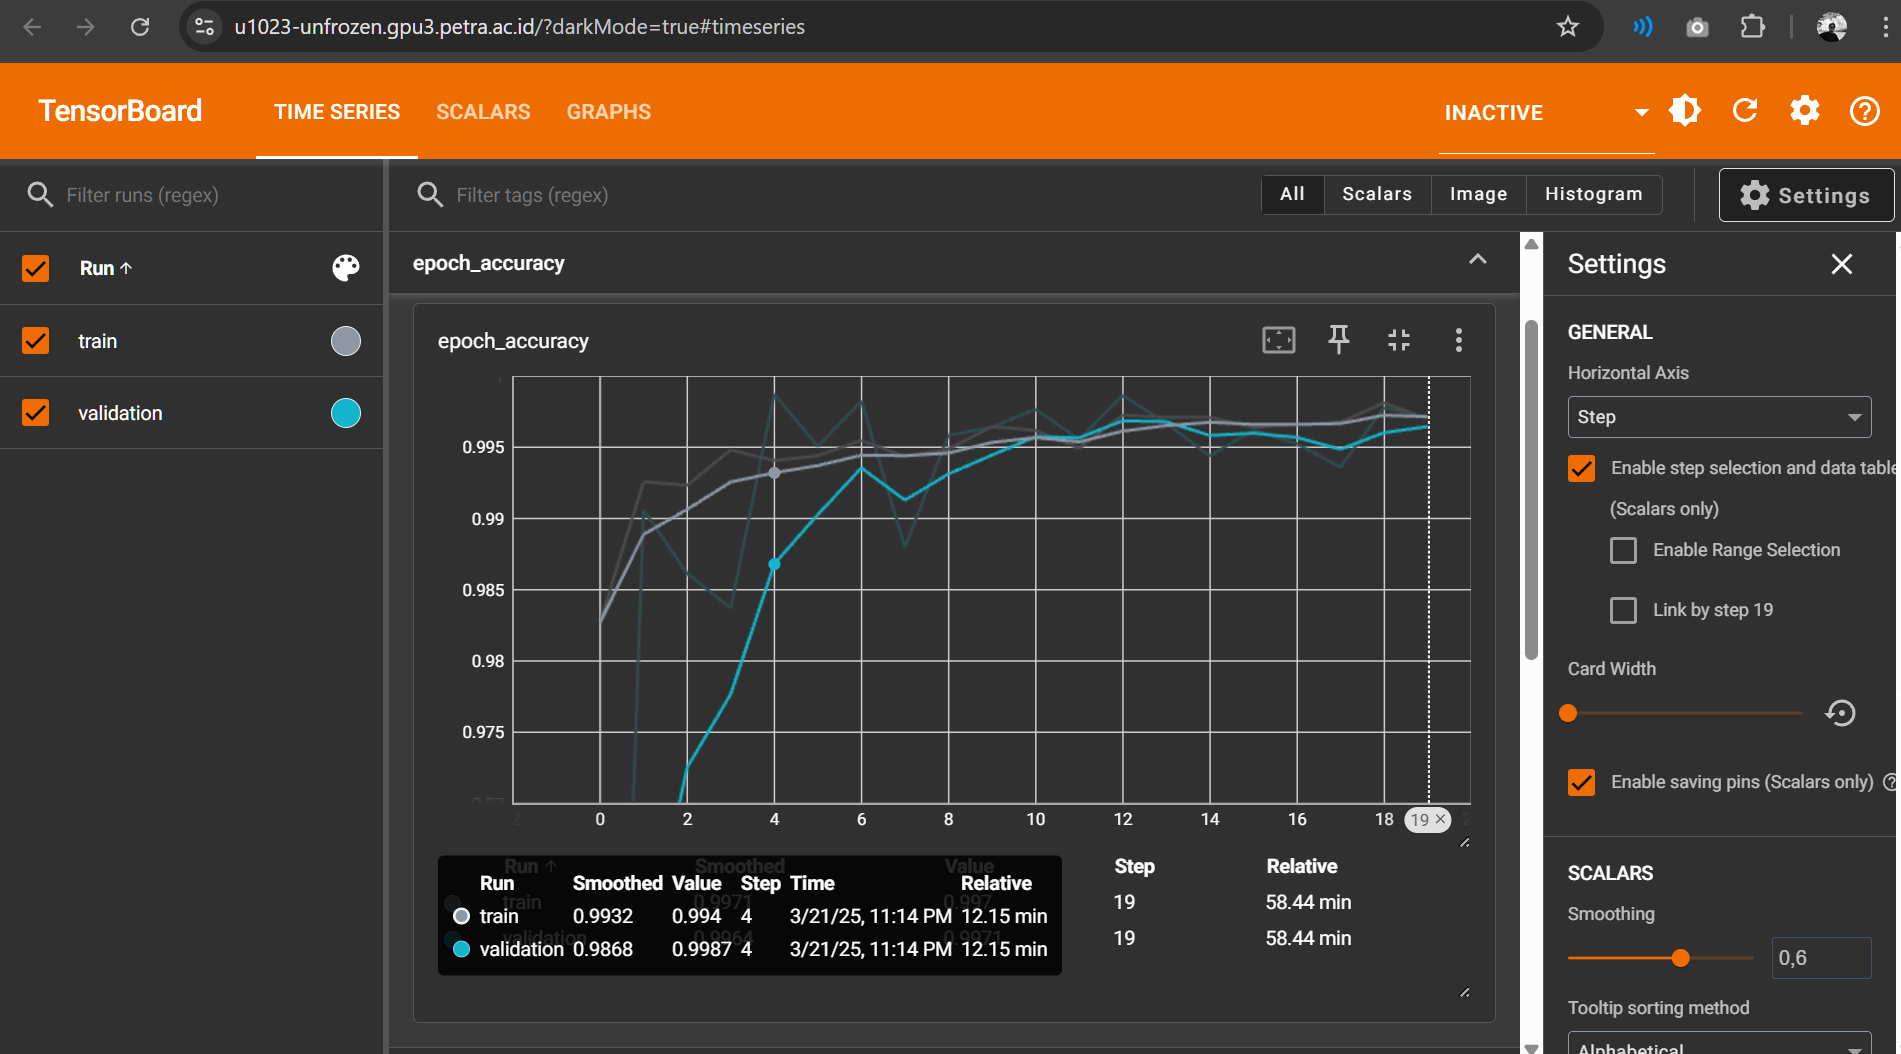
Task: Open the Chrome three-dot menu
Action: point(1885,27)
